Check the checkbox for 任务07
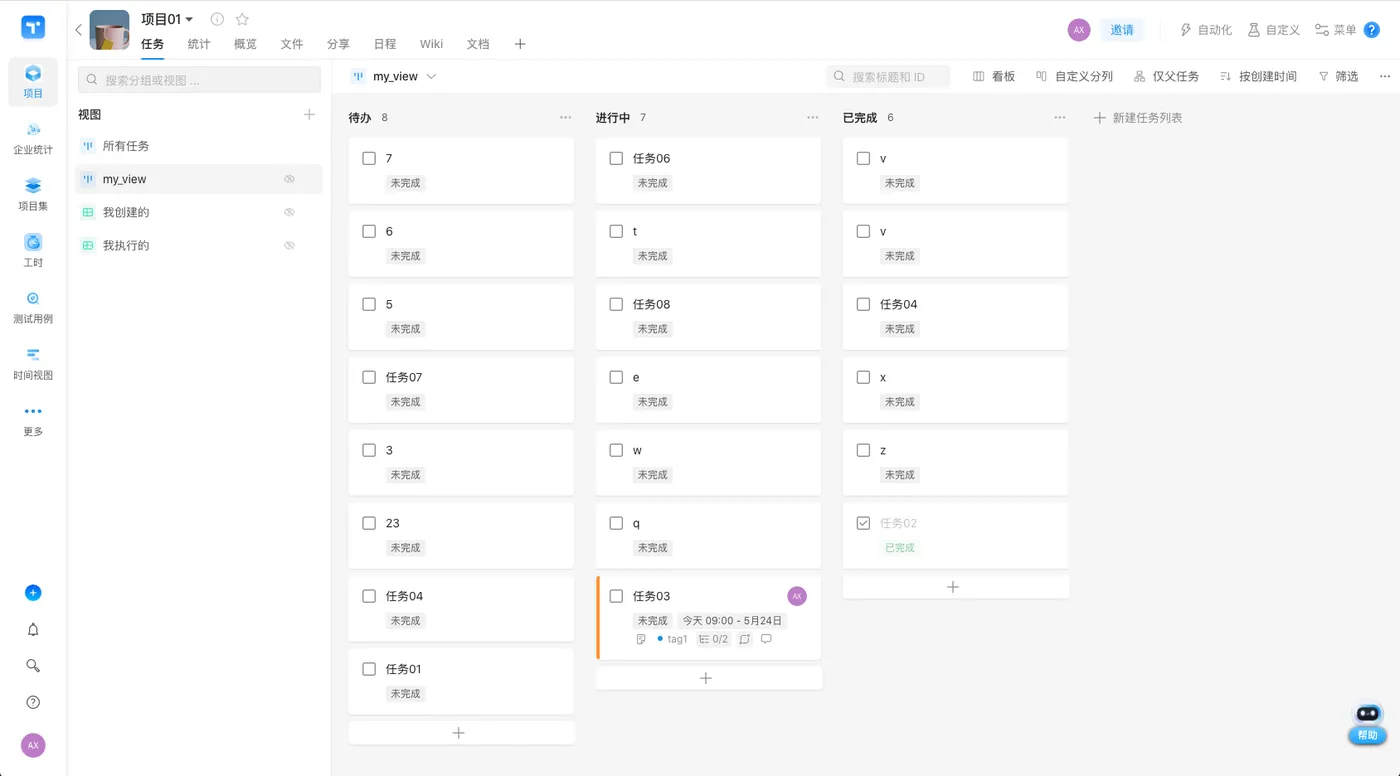1400x776 pixels. pos(369,377)
